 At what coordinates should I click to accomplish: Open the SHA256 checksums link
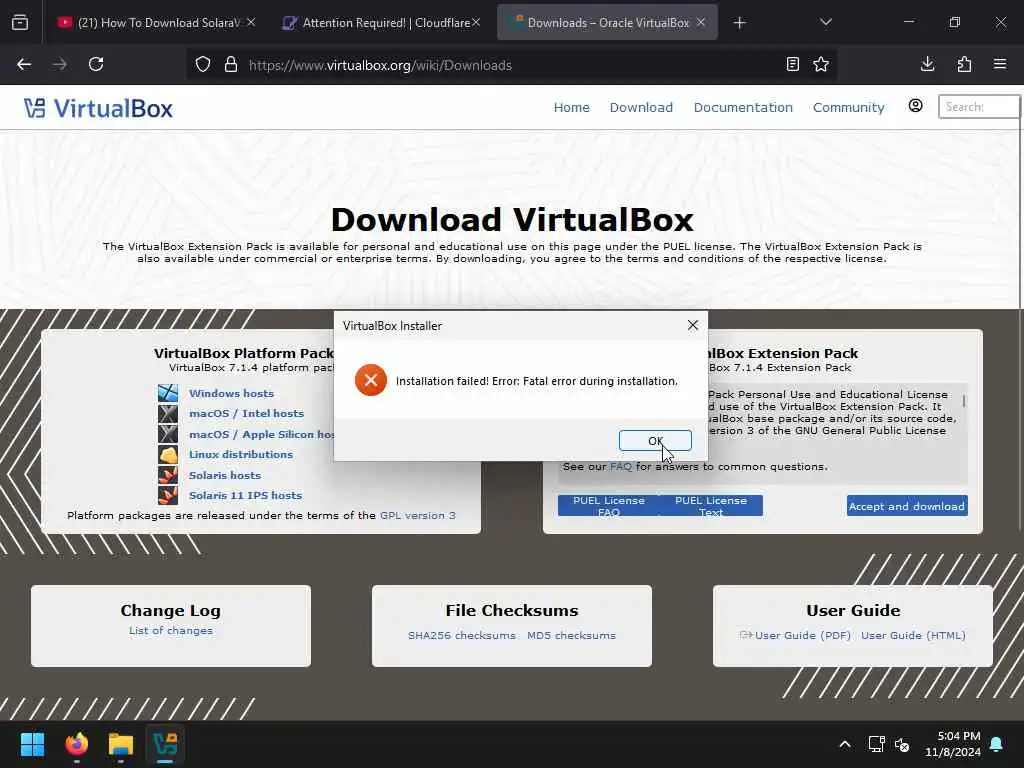coord(461,635)
